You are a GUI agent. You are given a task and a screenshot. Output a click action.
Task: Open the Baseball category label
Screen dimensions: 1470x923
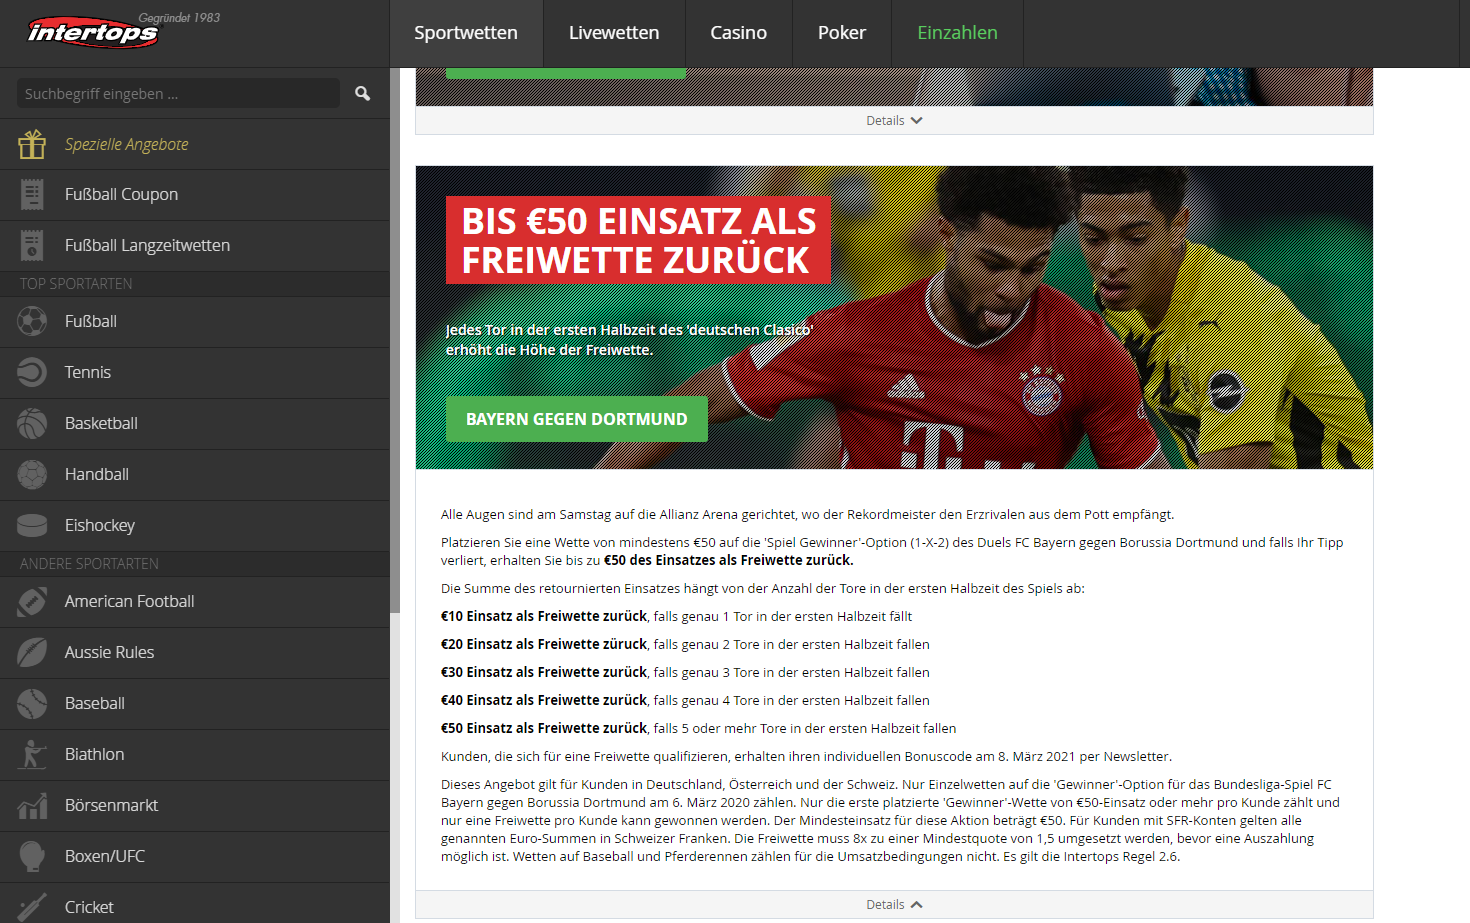95,703
